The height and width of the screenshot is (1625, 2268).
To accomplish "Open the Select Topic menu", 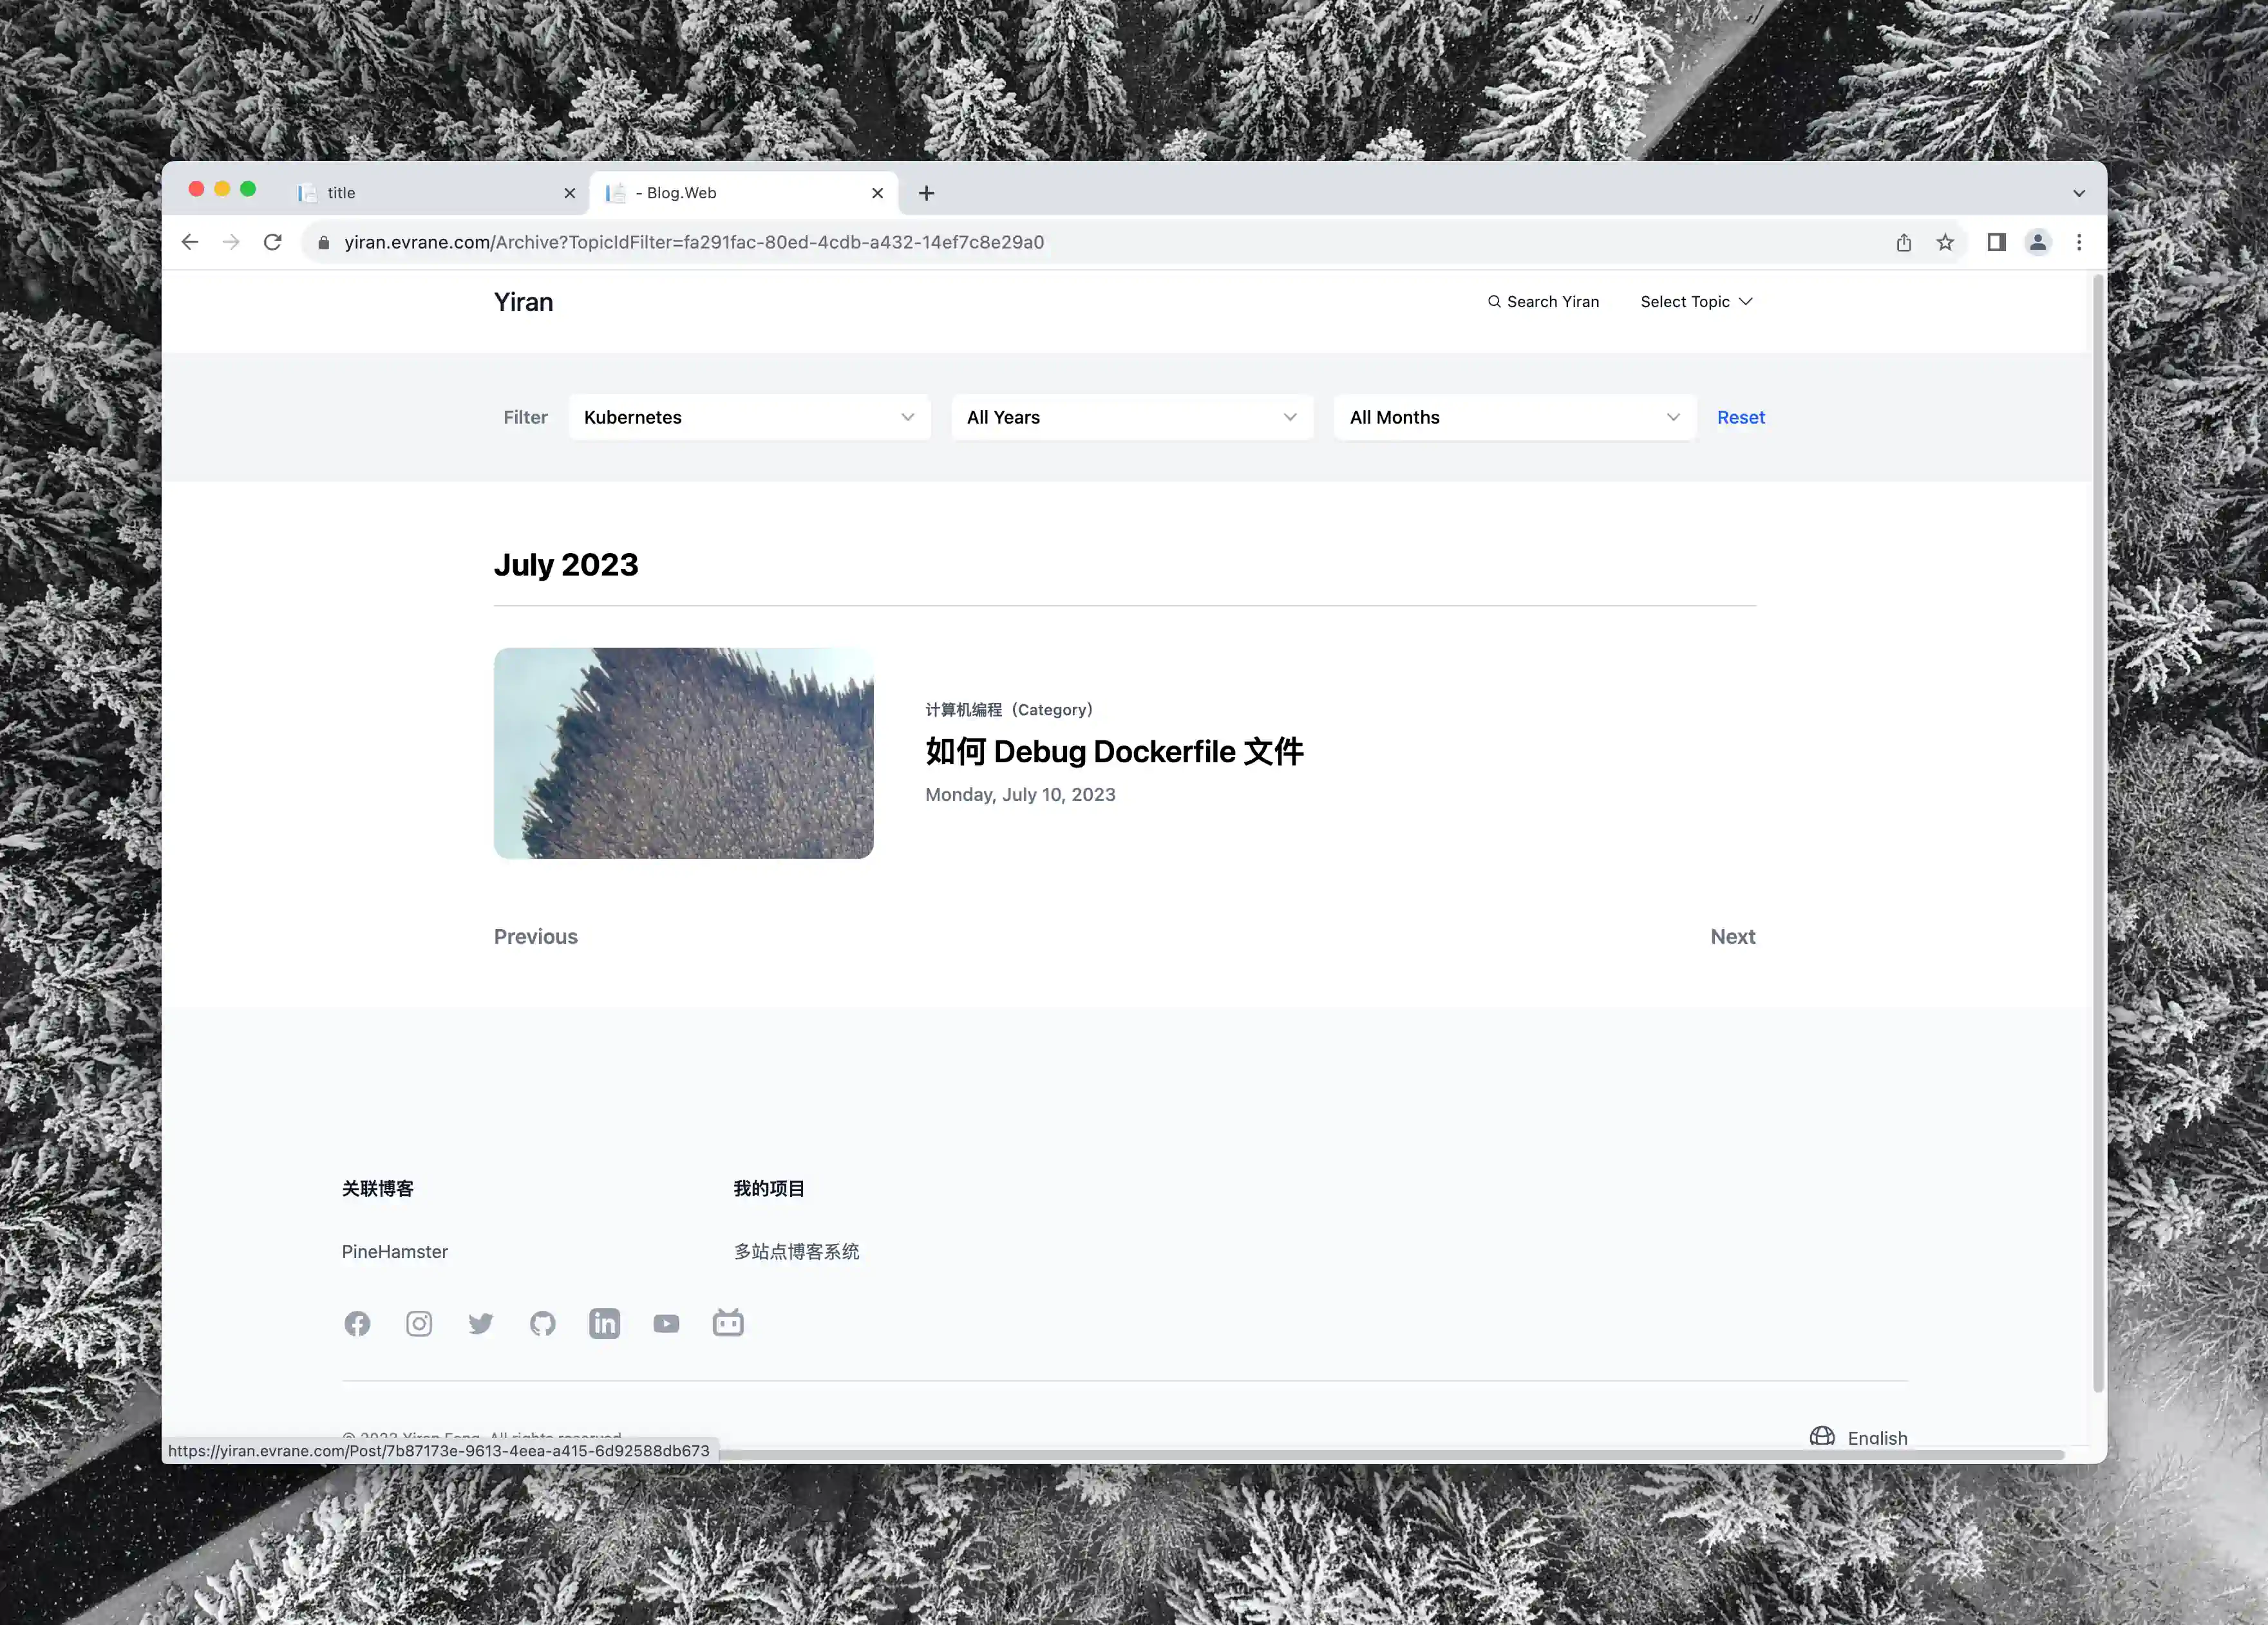I will [1696, 301].
